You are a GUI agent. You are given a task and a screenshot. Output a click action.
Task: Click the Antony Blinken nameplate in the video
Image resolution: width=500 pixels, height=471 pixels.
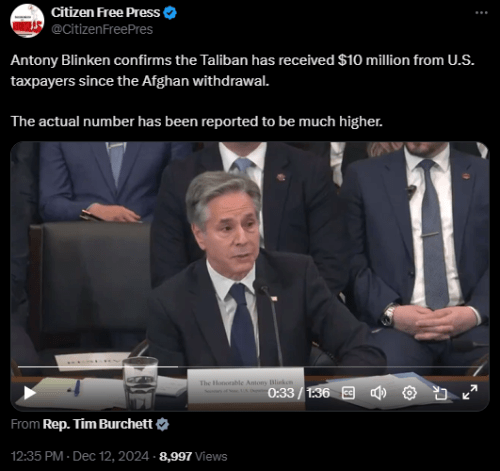point(246,387)
